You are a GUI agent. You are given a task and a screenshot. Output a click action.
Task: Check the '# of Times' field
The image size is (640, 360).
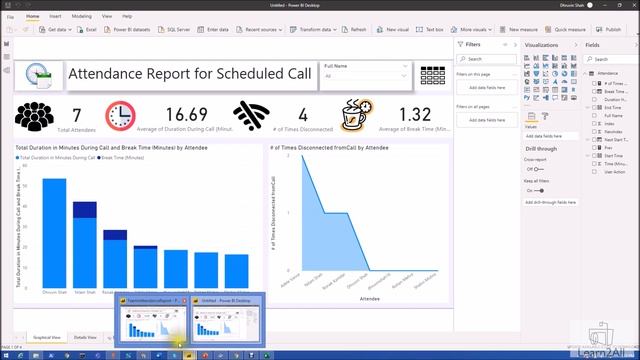point(594,83)
